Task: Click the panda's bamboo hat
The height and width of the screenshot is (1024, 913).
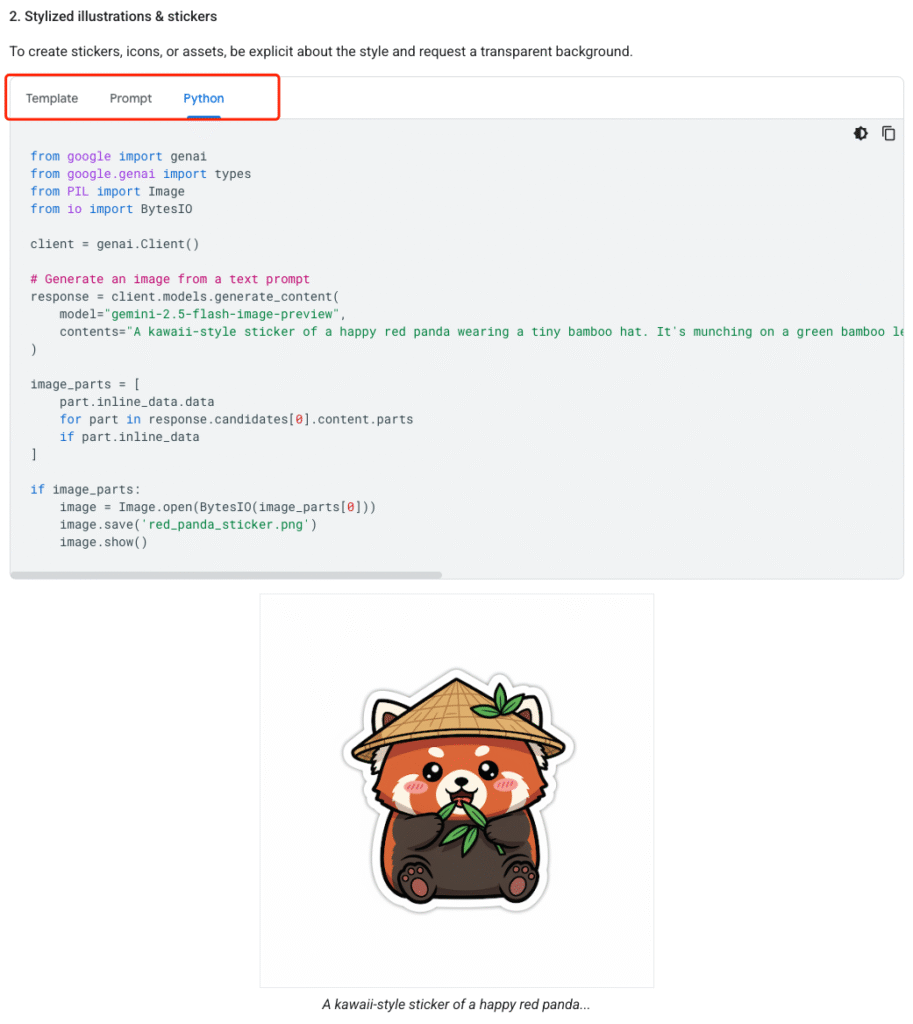Action: coord(457,718)
